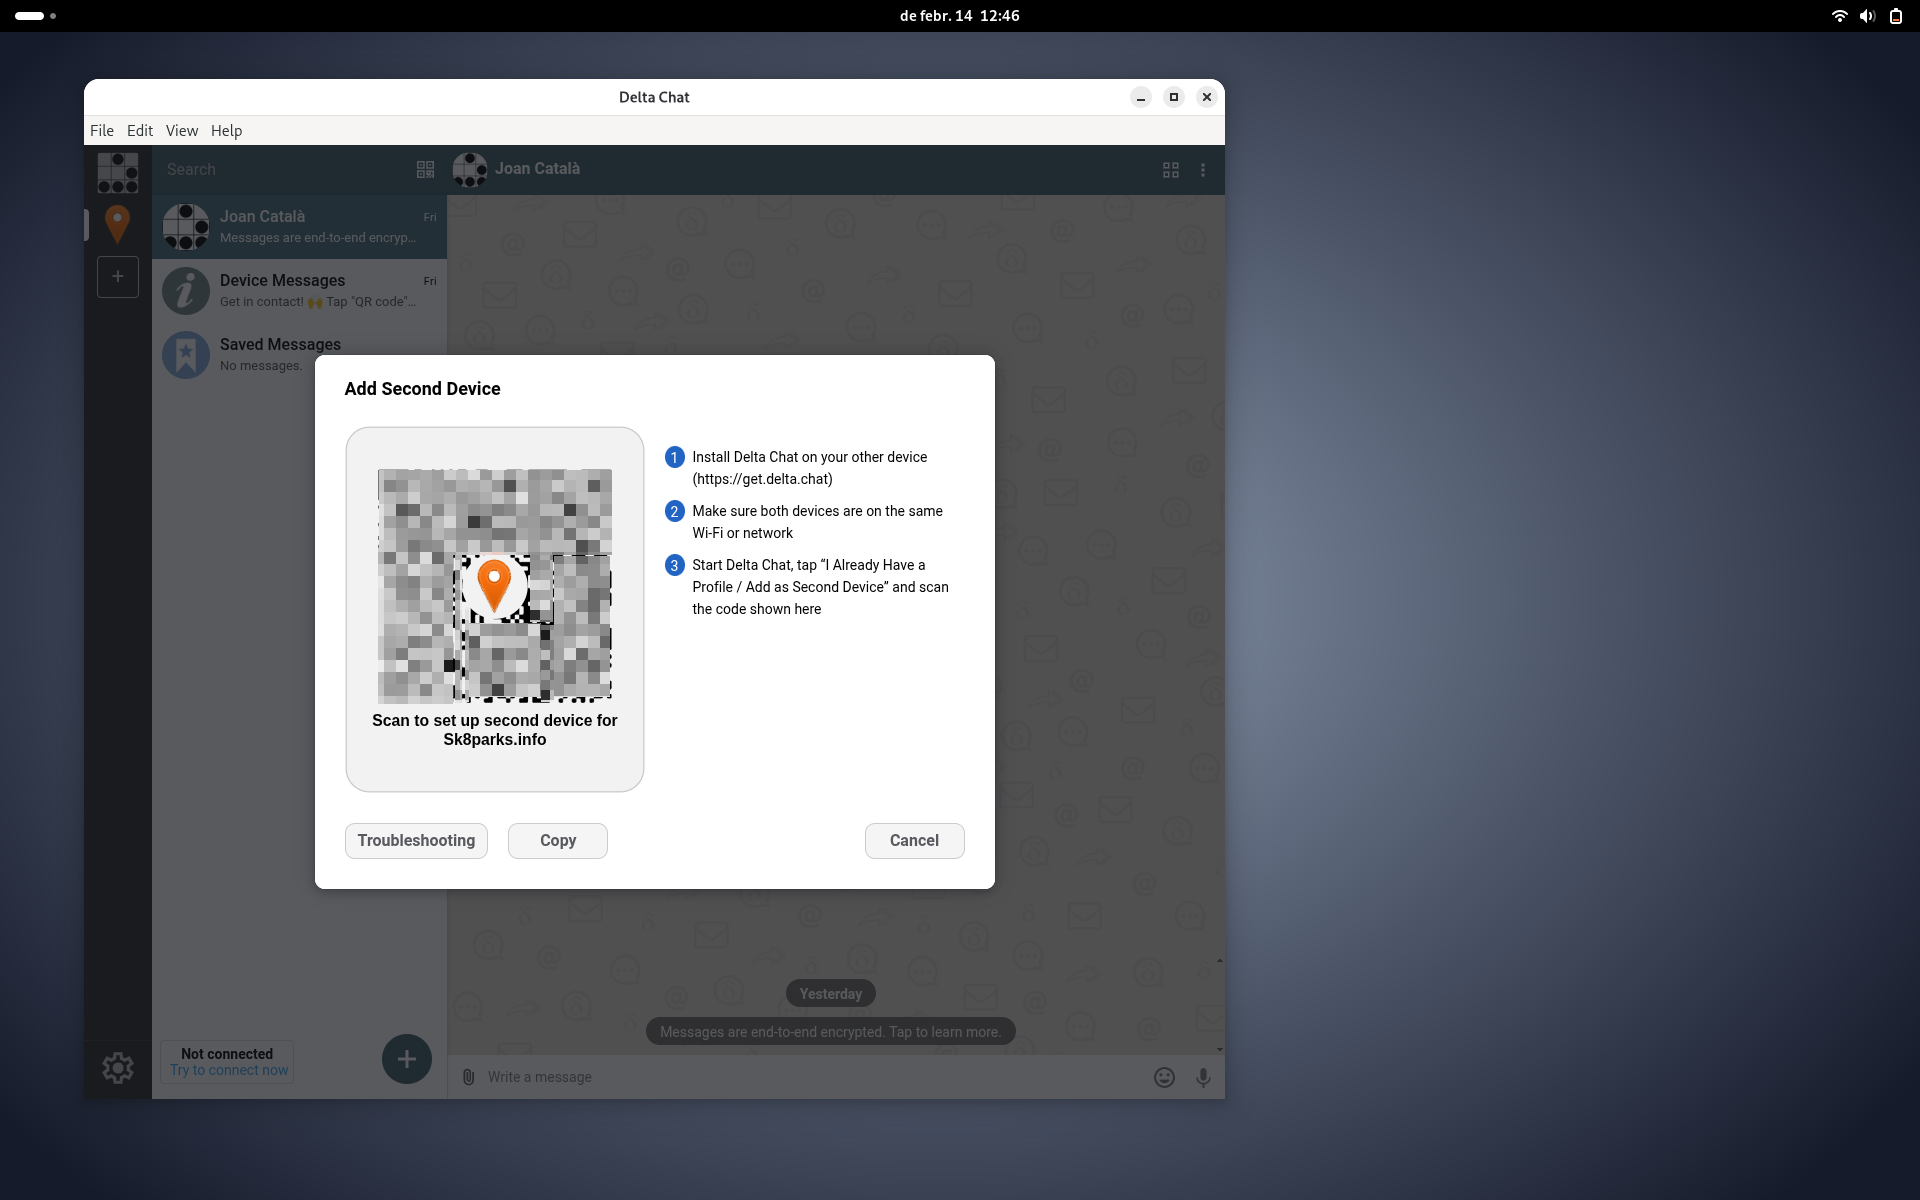
Task: Open the File menu
Action: tap(101, 130)
